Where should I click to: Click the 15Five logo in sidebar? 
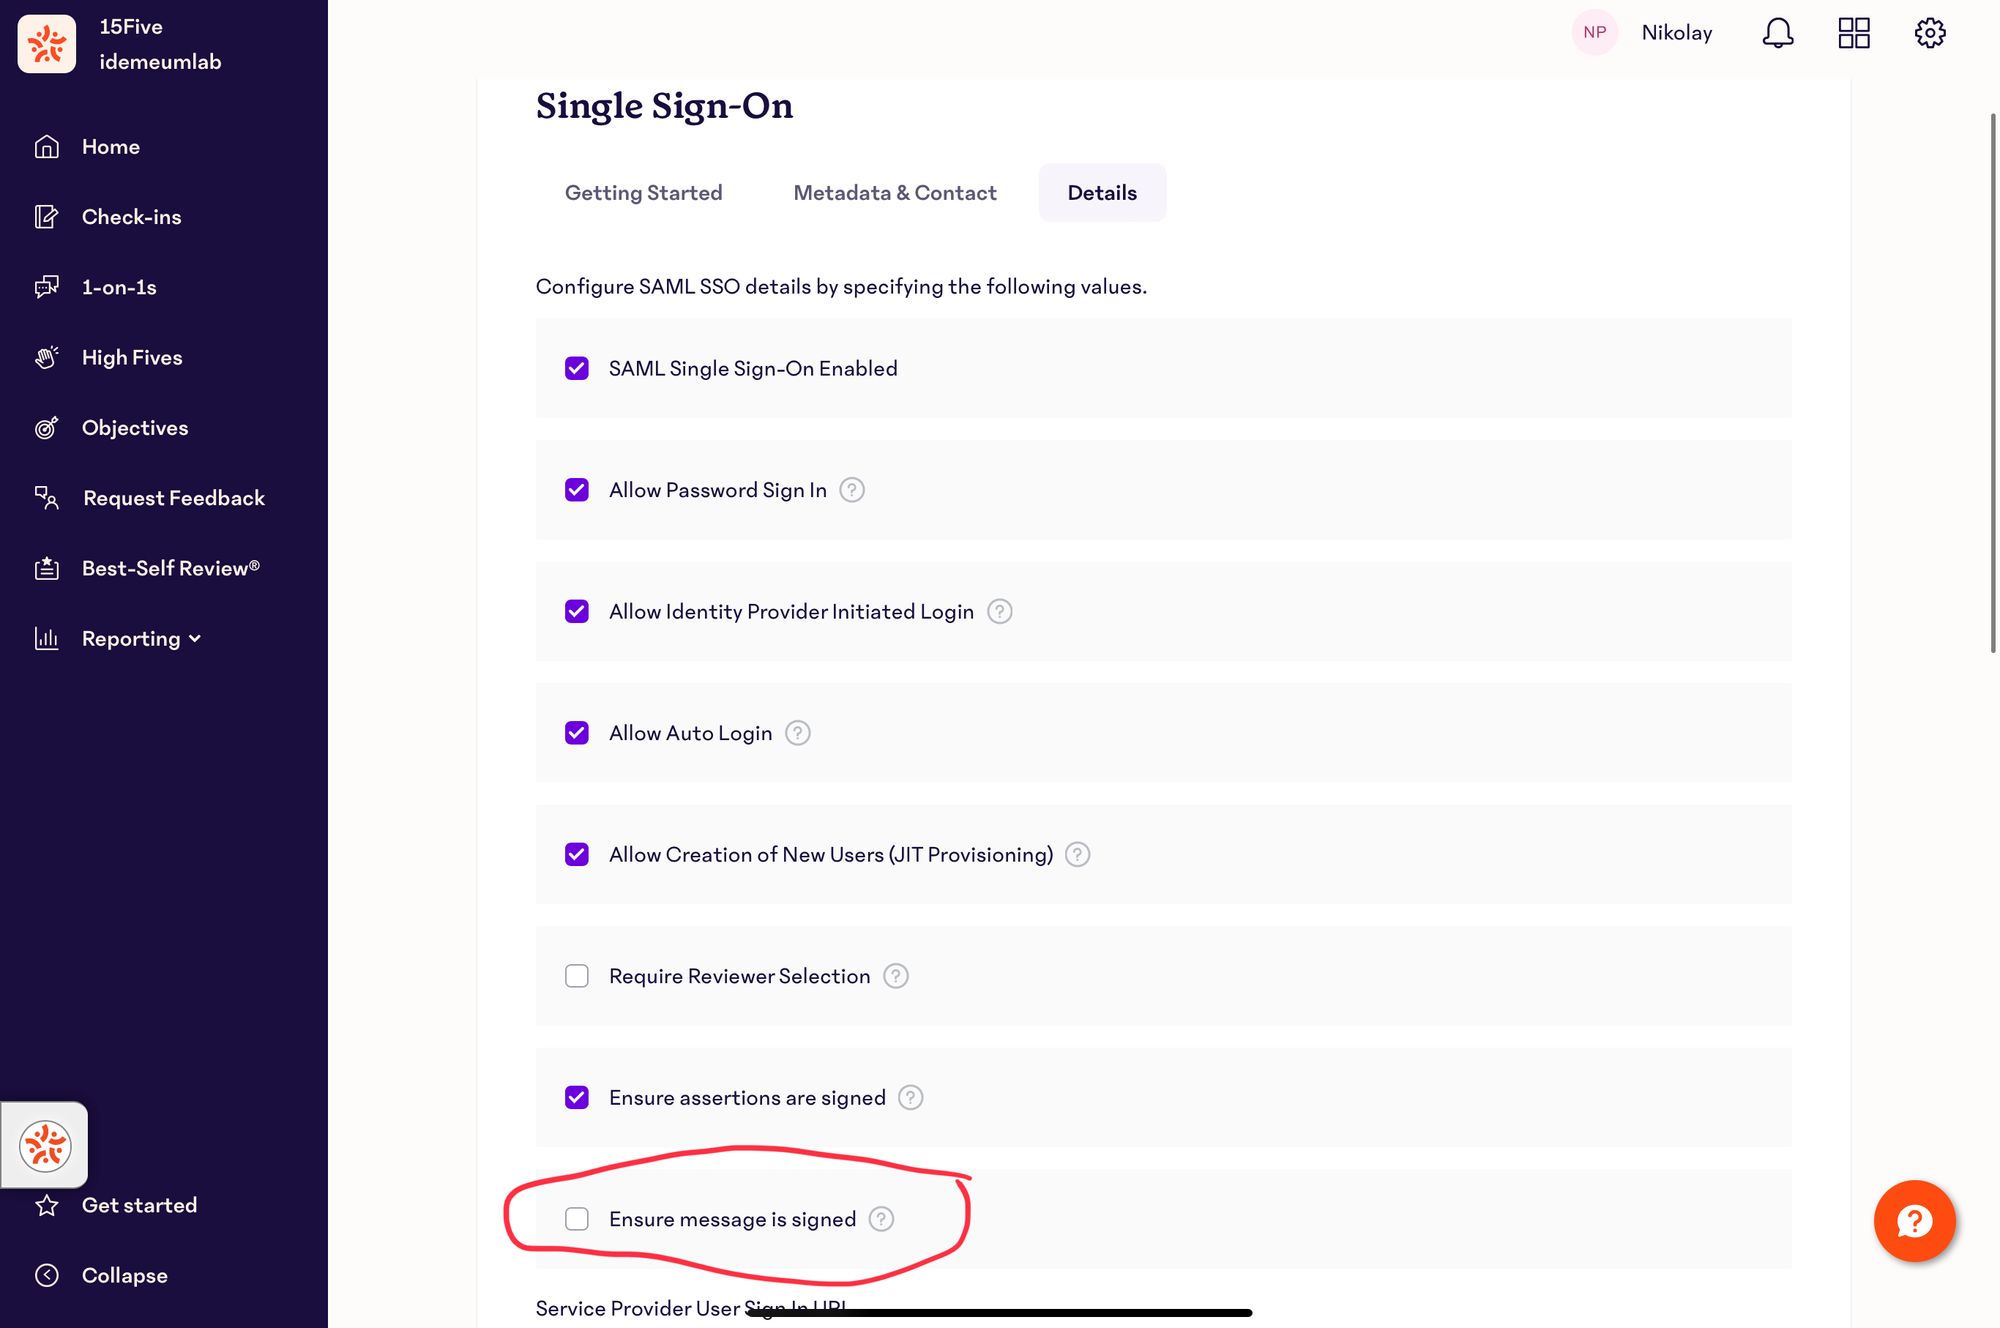(x=47, y=44)
